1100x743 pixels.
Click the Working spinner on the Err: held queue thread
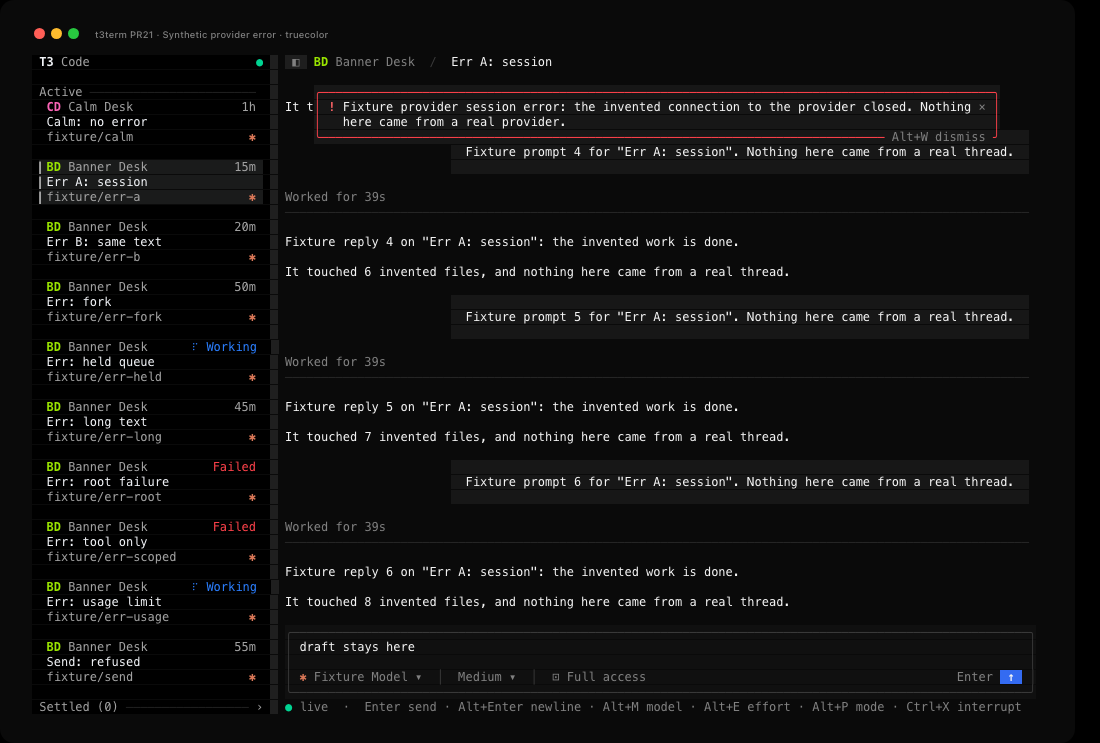click(195, 347)
